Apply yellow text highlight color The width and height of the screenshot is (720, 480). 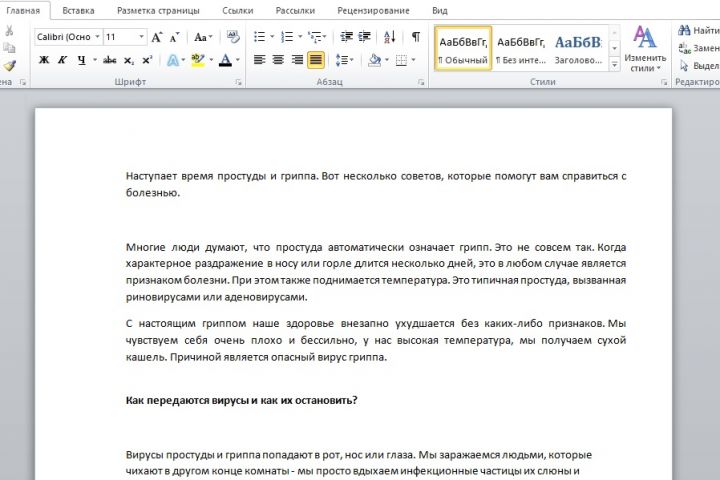tap(198, 60)
